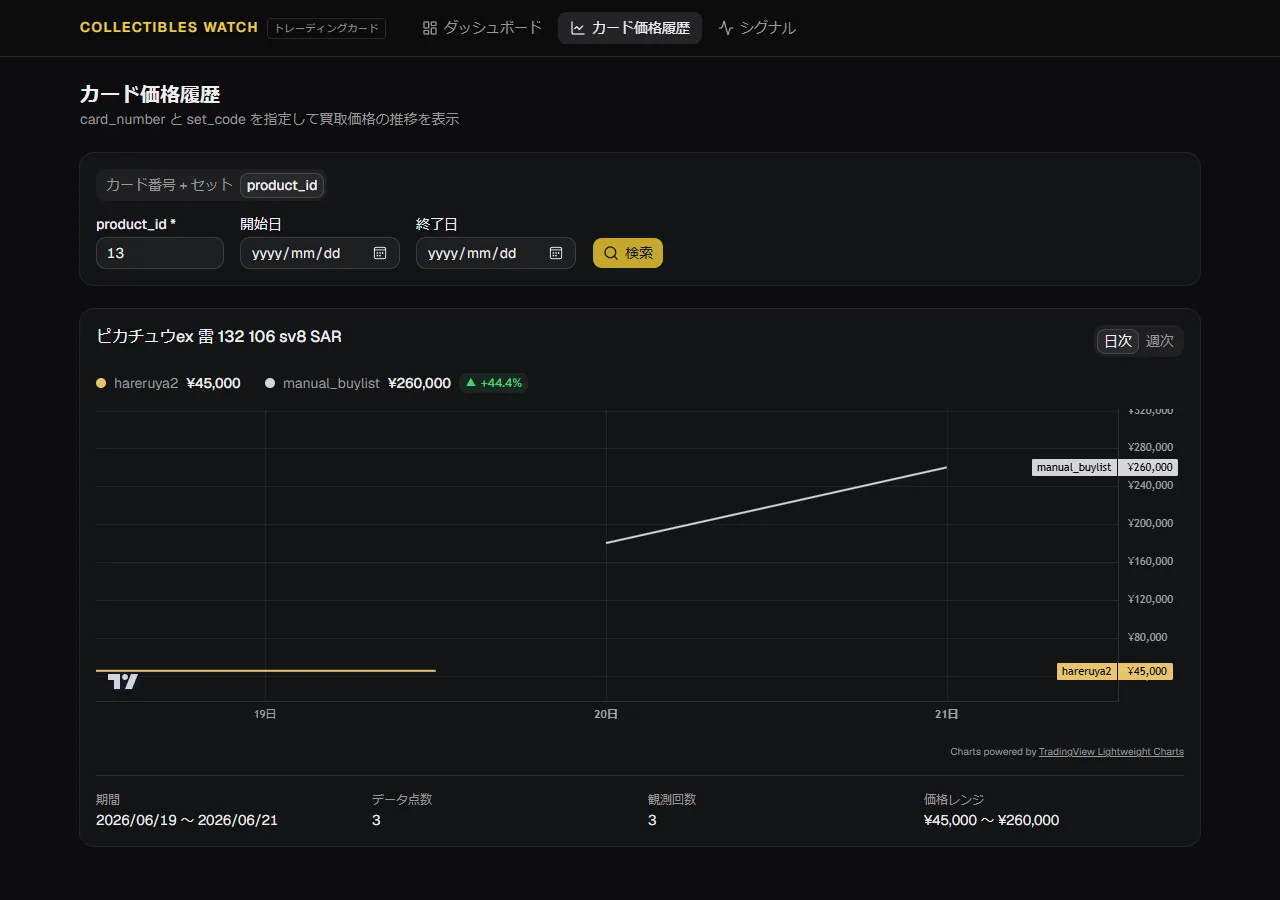Viewport: 1280px width, 900px height.
Task: Open the TradingView Lightweight Charts link
Action: (1111, 752)
